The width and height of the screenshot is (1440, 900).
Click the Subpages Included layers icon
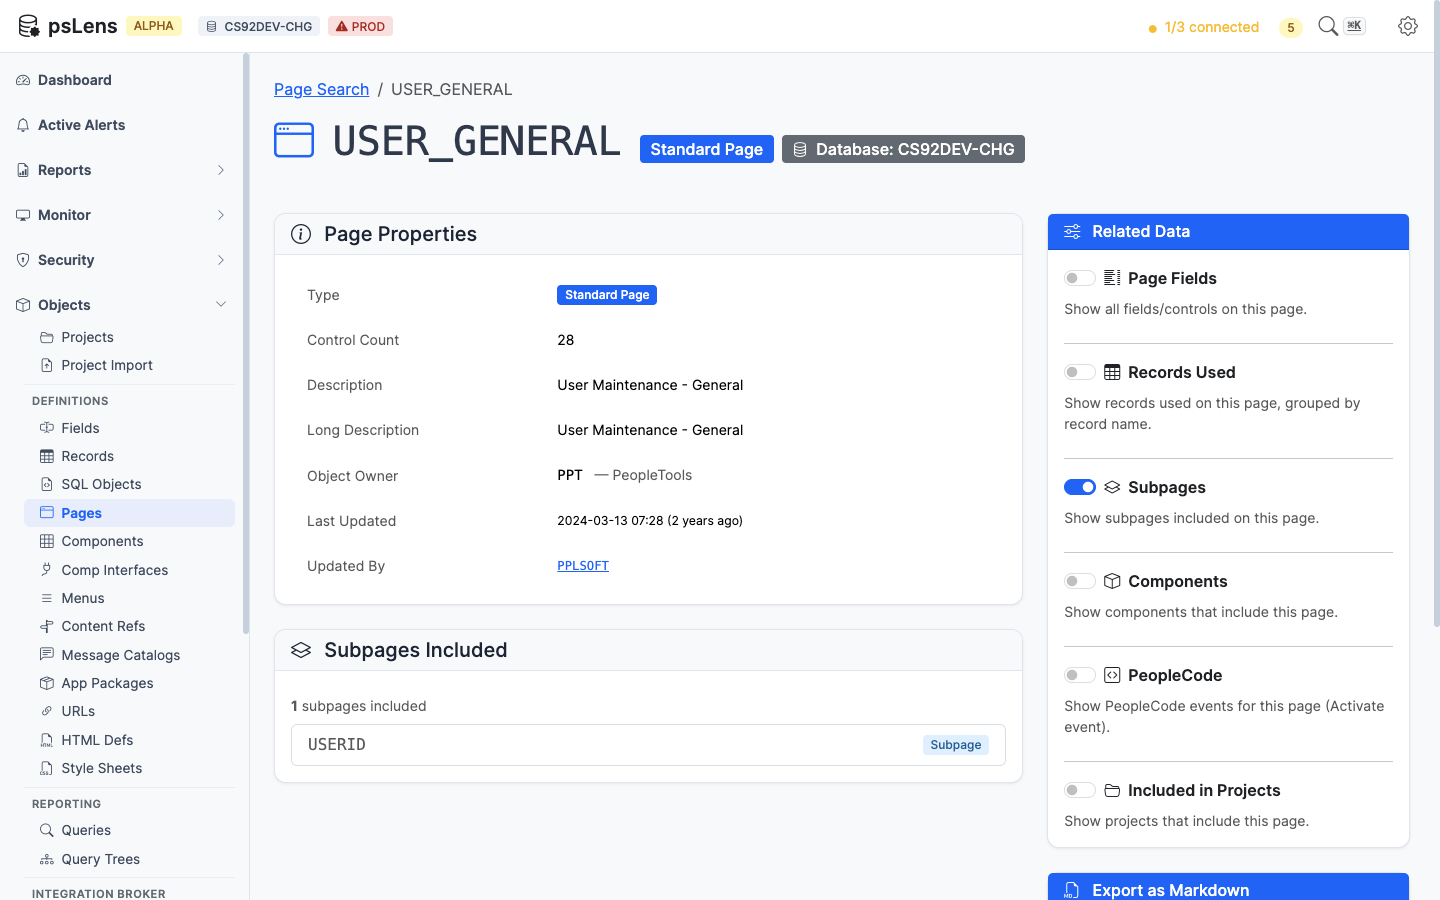coord(301,650)
